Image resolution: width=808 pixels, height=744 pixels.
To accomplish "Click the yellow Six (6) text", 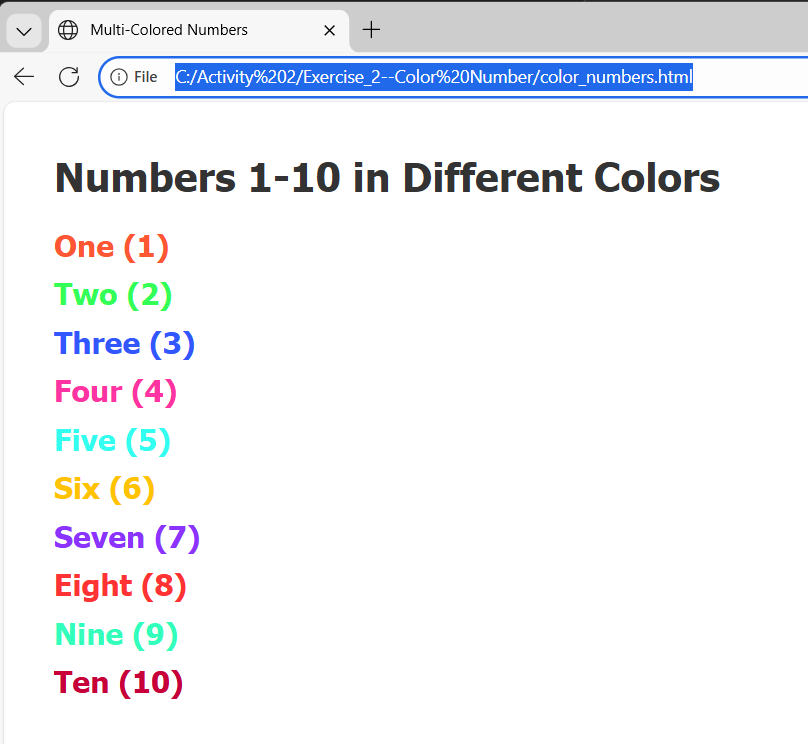I will [x=104, y=489].
